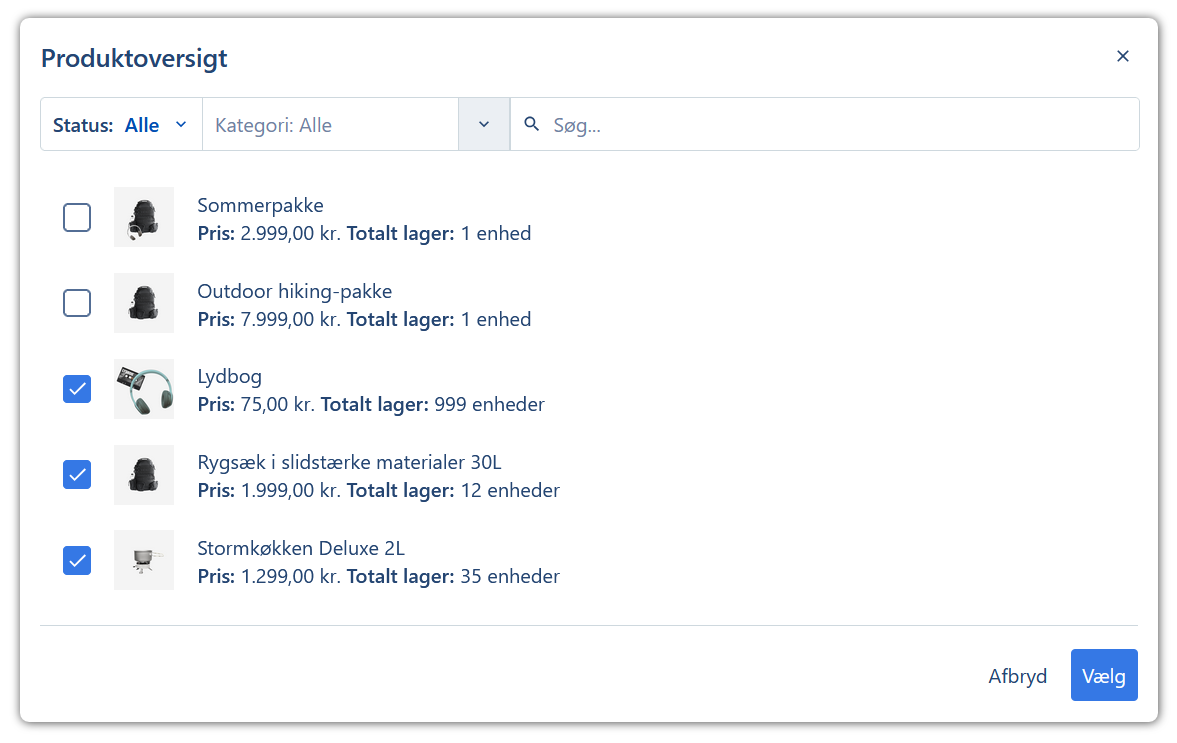Click the Rygsæk 30L product image
Image resolution: width=1177 pixels, height=743 pixels.
pos(144,474)
